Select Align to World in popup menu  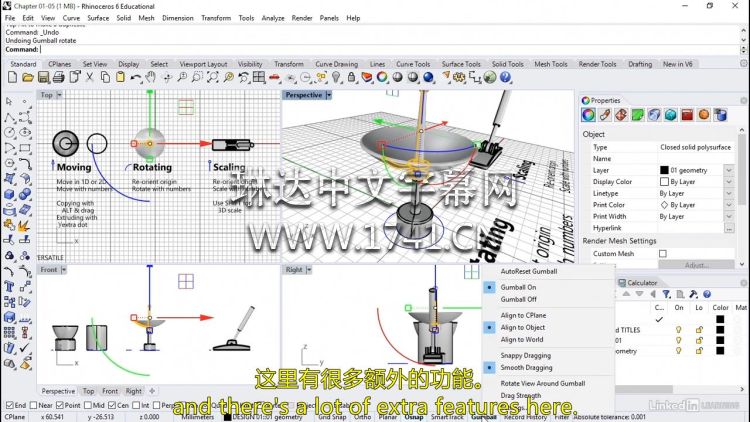[522, 340]
